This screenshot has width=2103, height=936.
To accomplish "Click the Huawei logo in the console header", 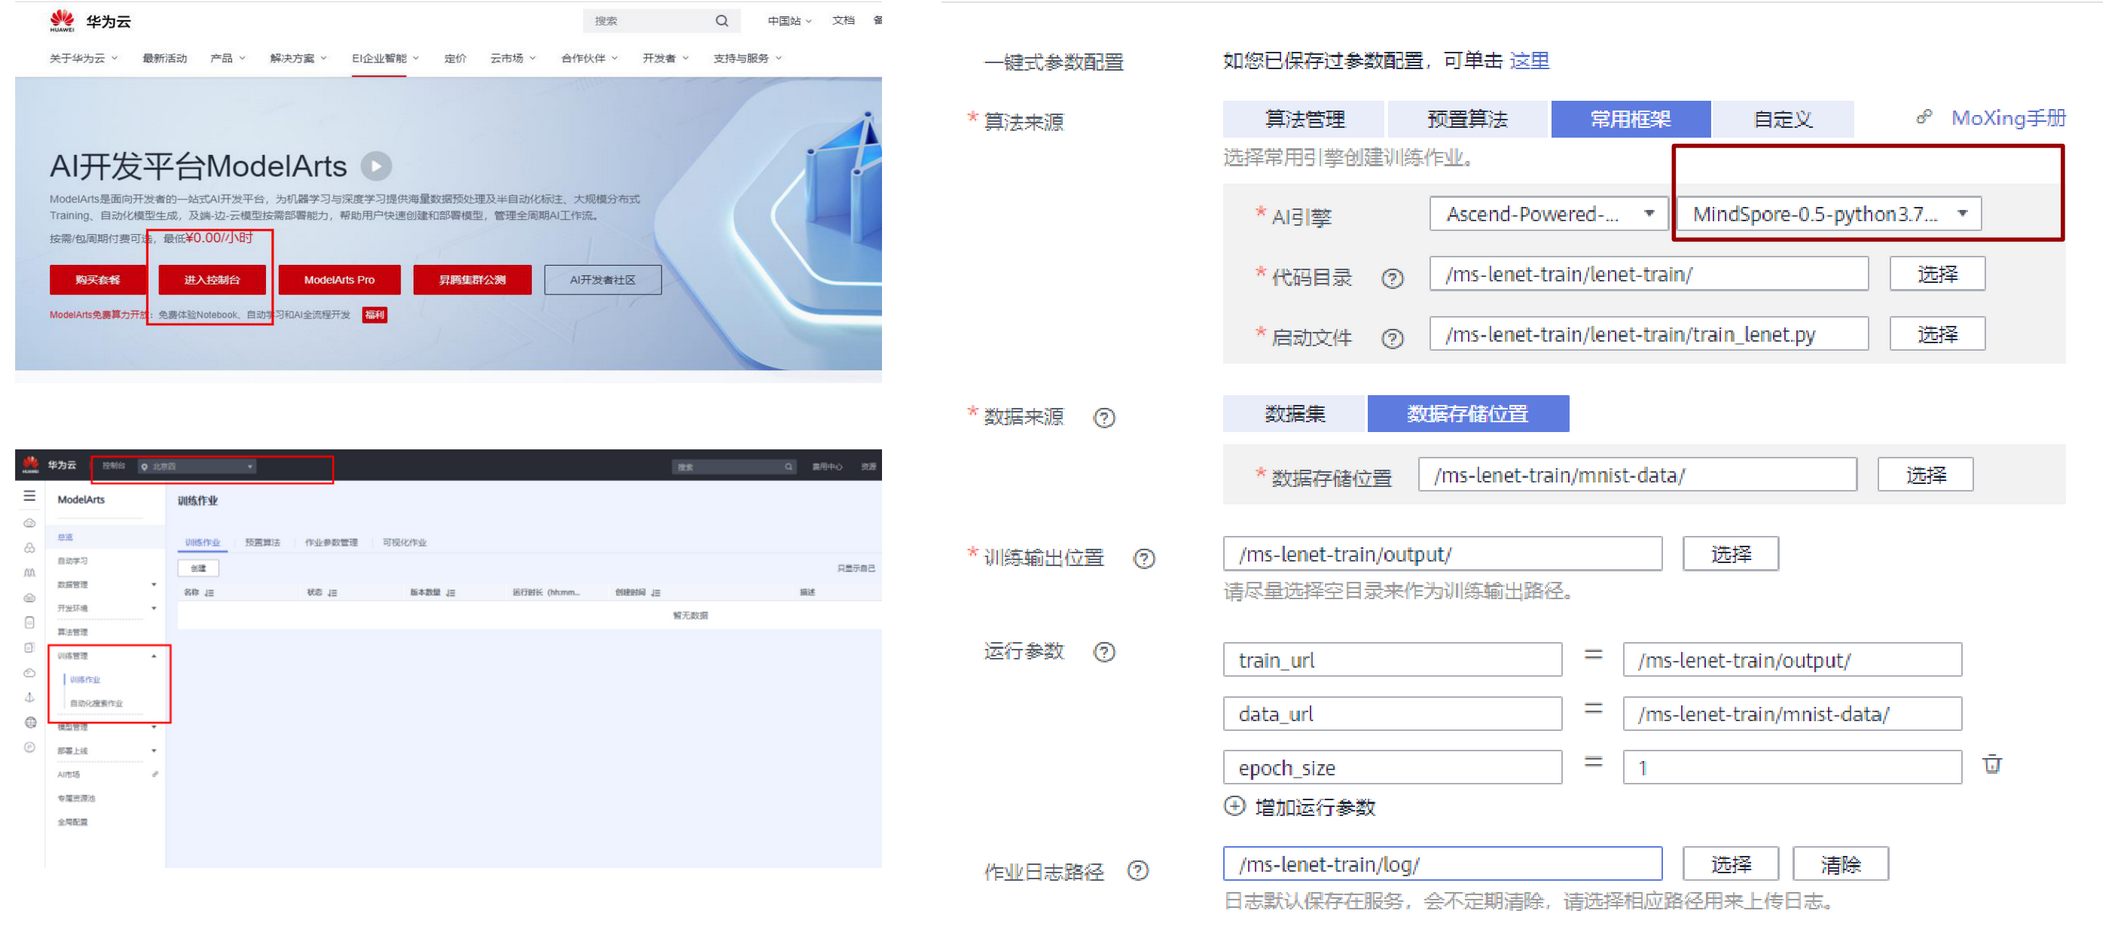I will click(x=31, y=465).
